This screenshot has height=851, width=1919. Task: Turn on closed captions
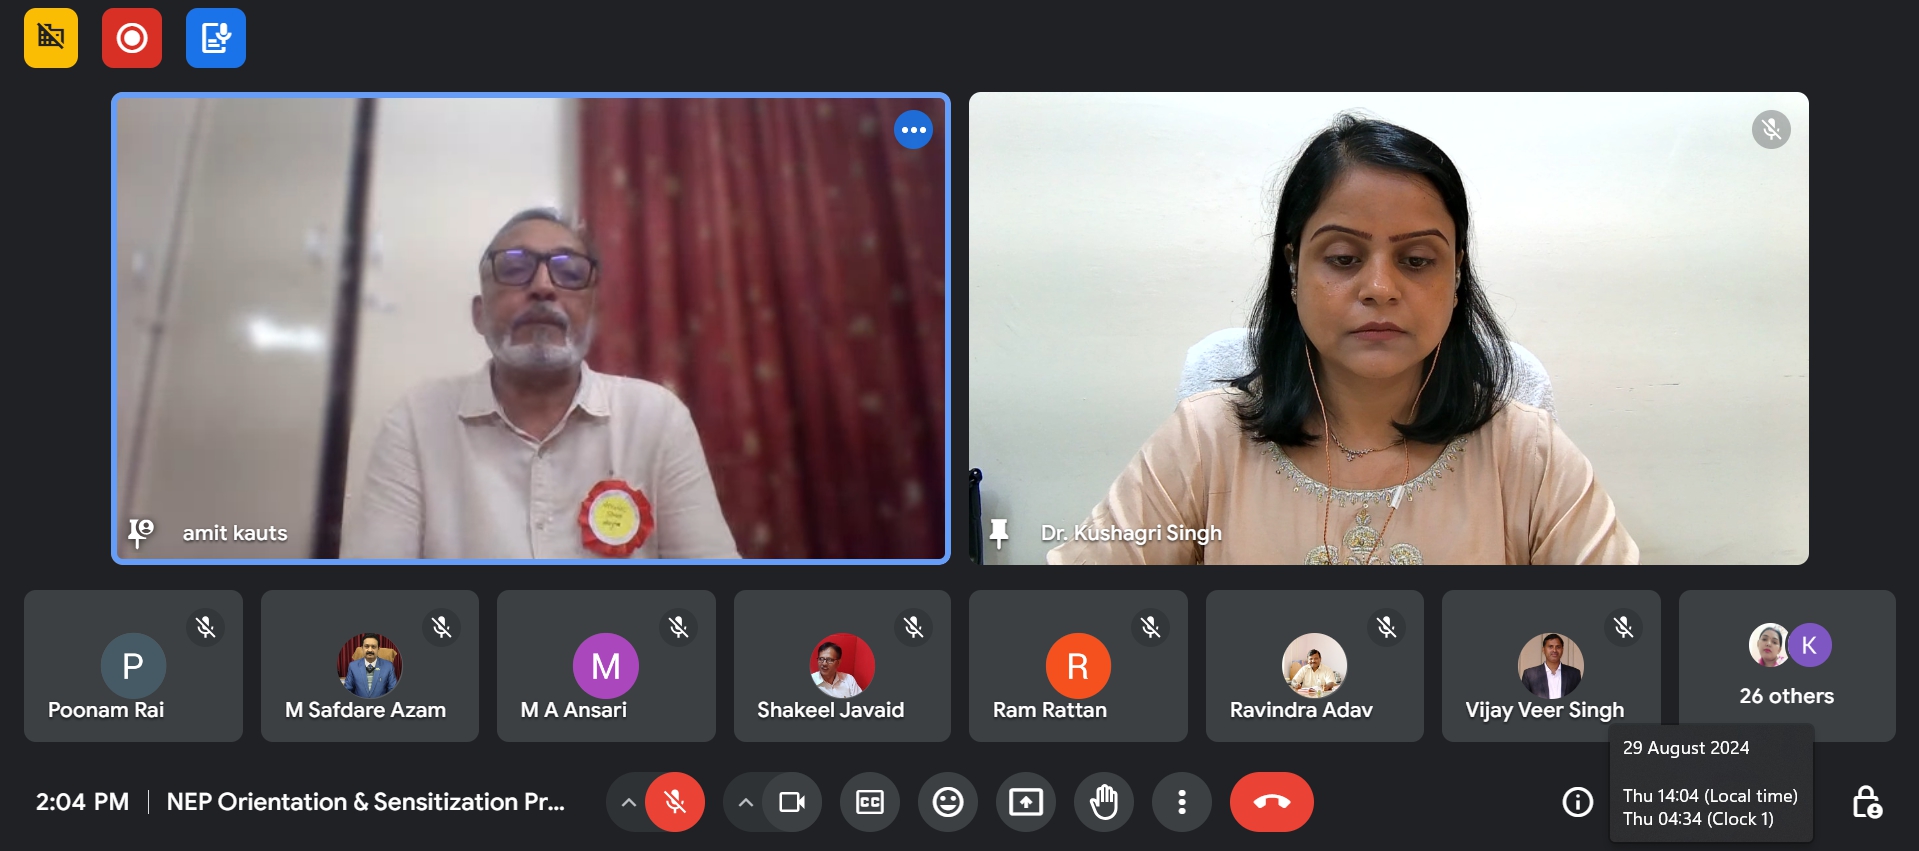click(x=870, y=802)
